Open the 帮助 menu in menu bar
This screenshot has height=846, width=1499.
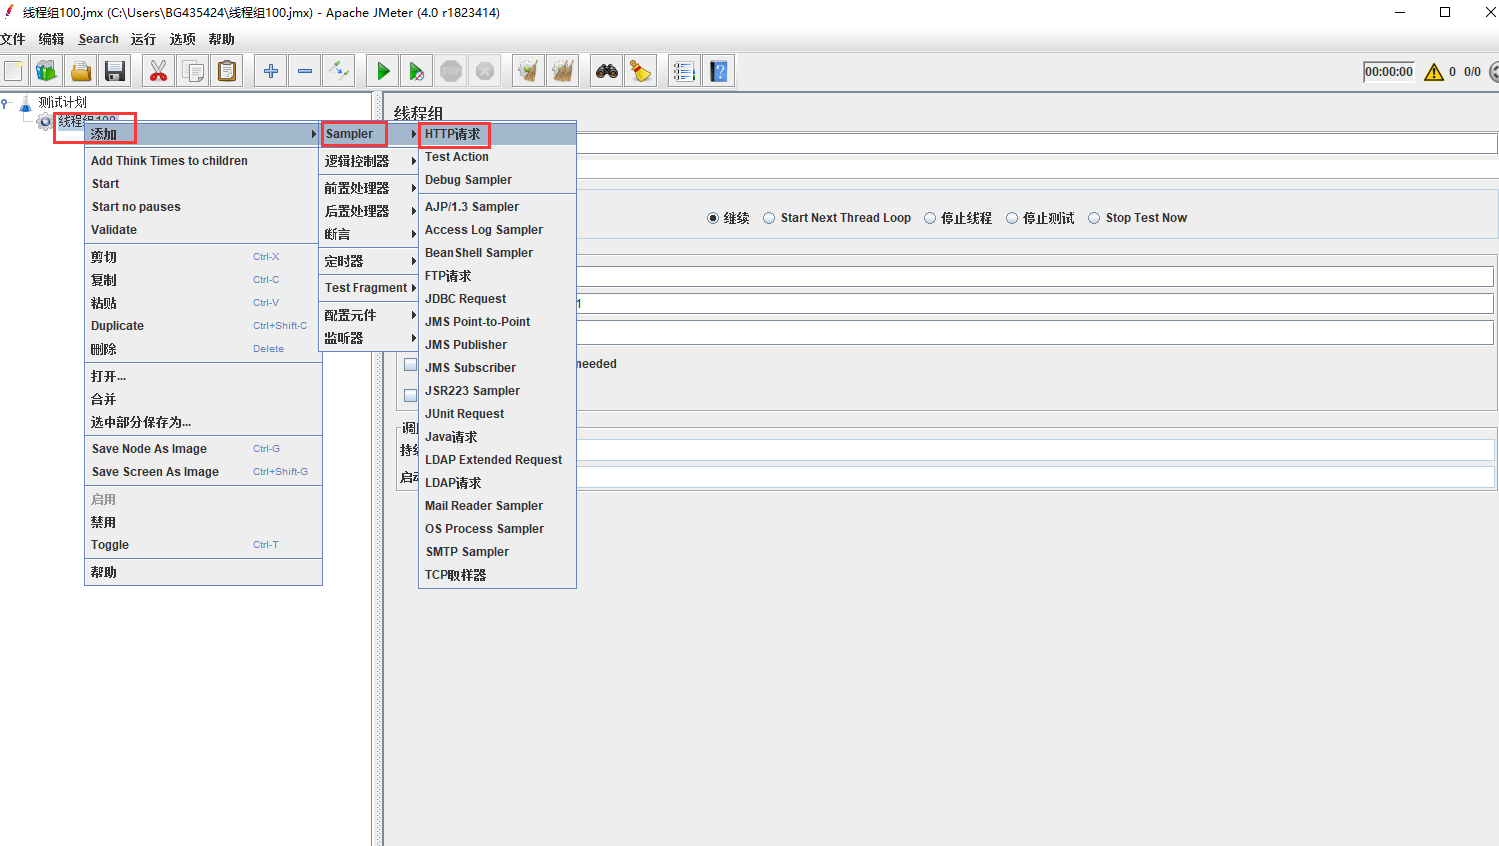coord(221,39)
